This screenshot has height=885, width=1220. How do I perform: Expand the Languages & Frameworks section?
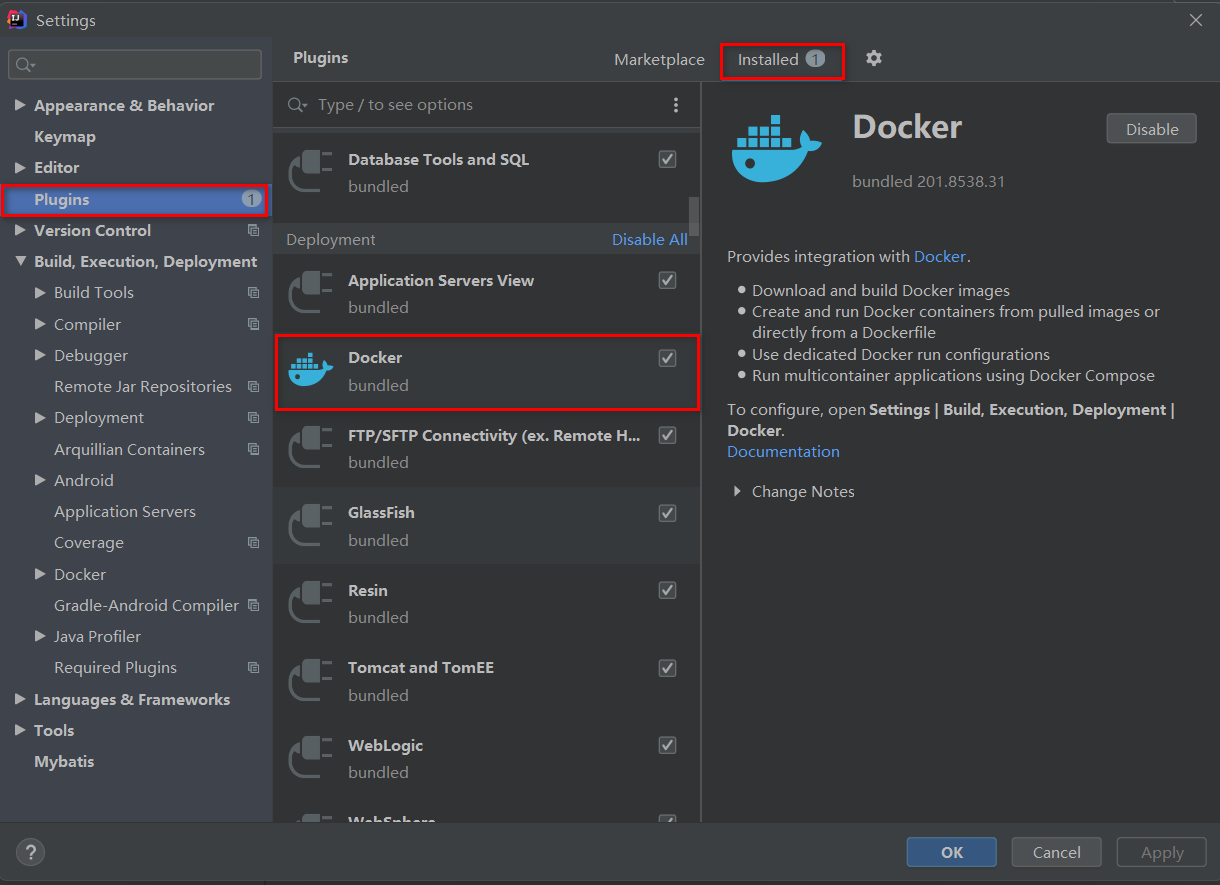click(x=20, y=699)
